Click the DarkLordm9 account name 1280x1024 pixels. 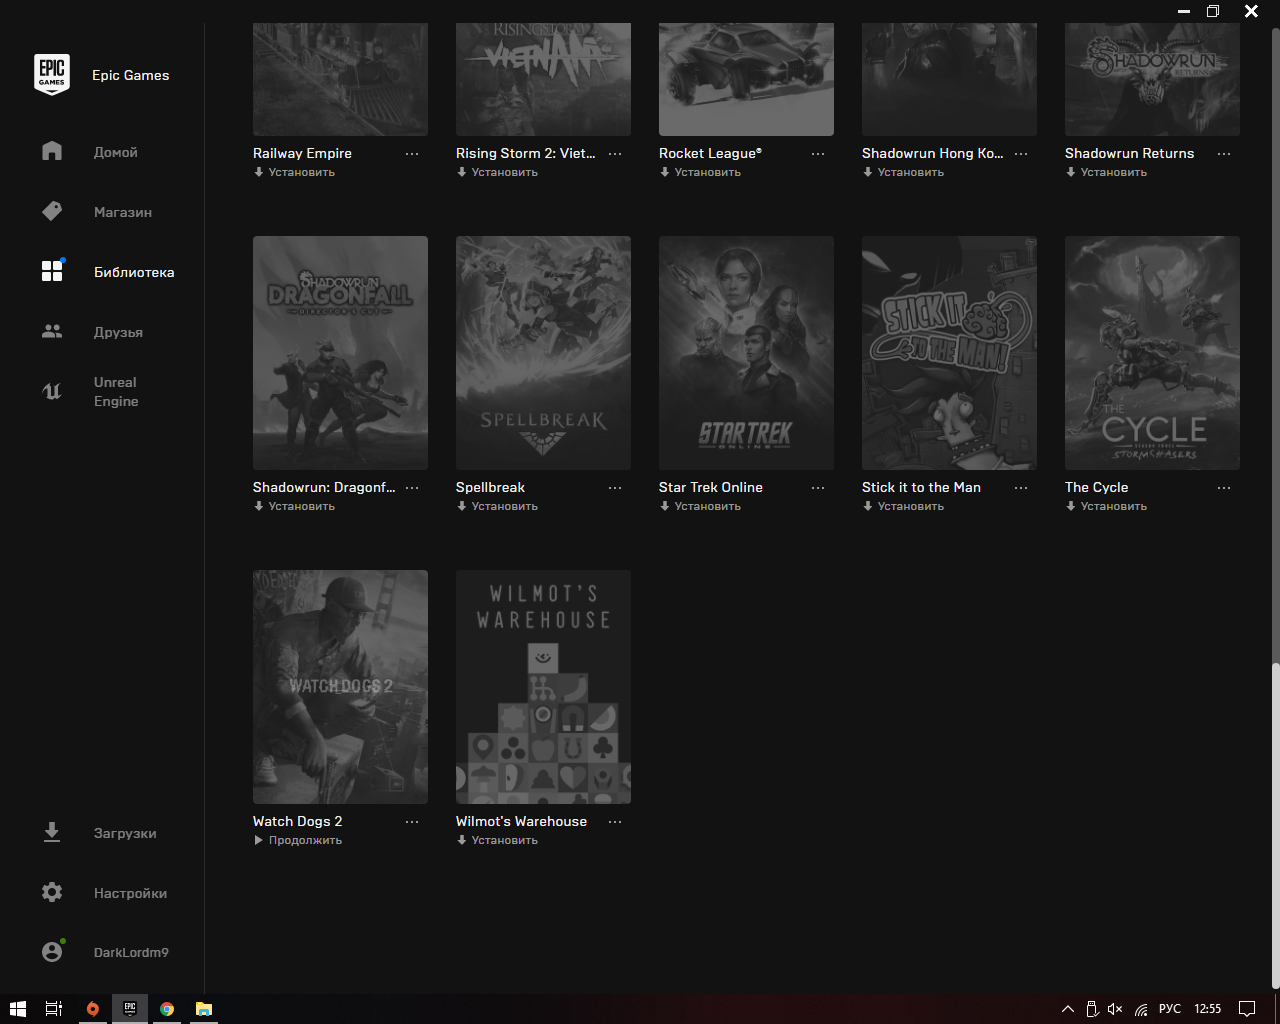[131, 952]
